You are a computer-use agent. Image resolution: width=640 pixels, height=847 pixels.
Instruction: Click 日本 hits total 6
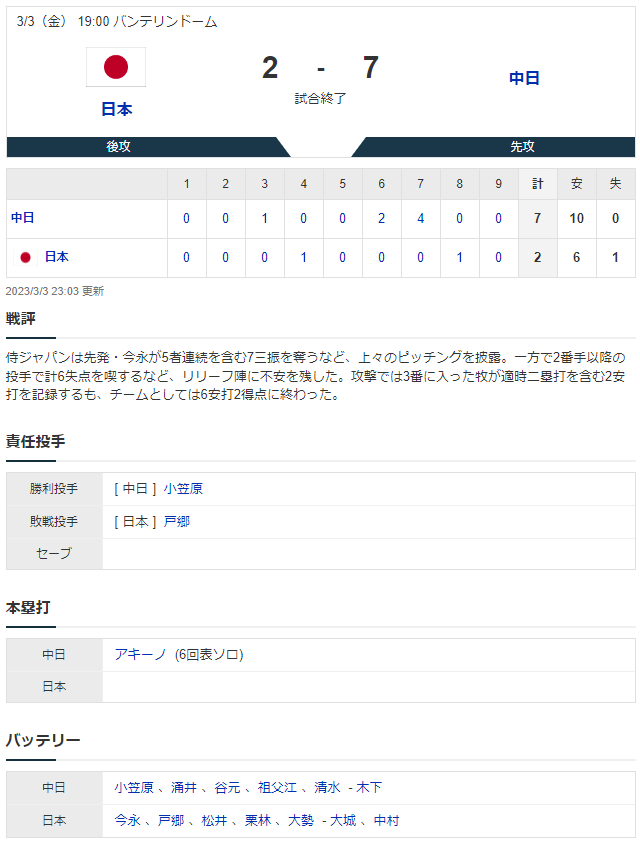576,258
